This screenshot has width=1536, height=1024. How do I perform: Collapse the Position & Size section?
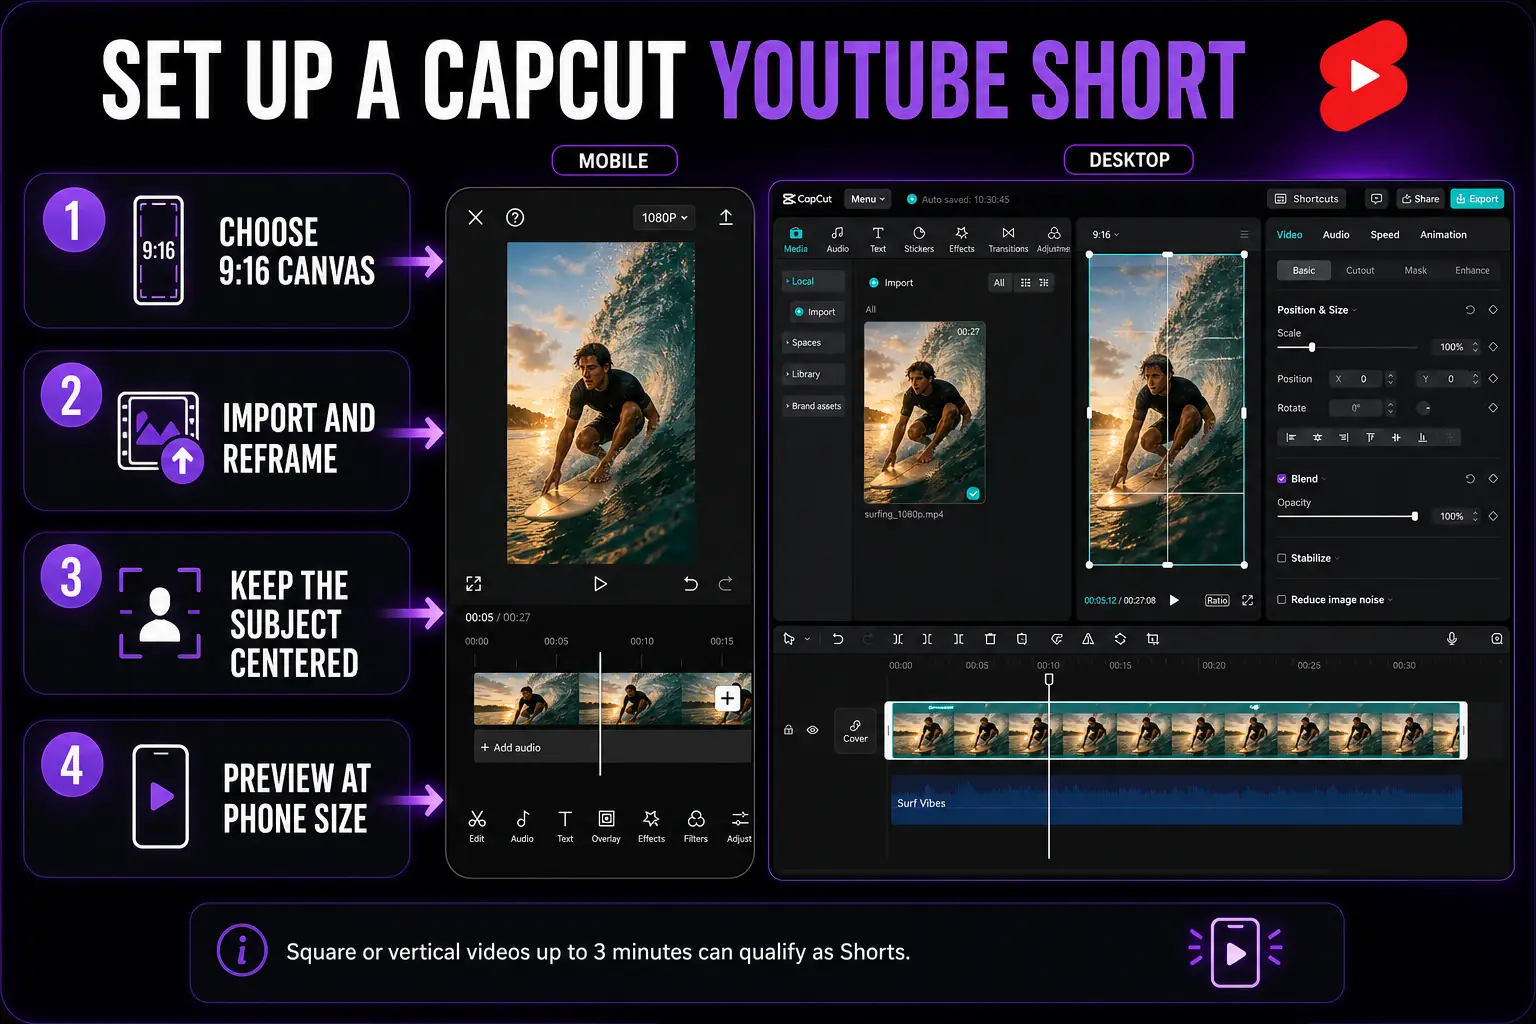tap(1355, 310)
